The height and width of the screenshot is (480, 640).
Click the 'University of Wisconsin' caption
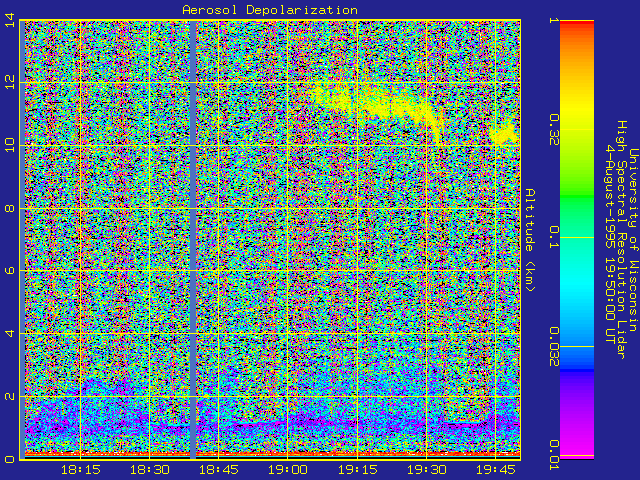[x=633, y=240]
